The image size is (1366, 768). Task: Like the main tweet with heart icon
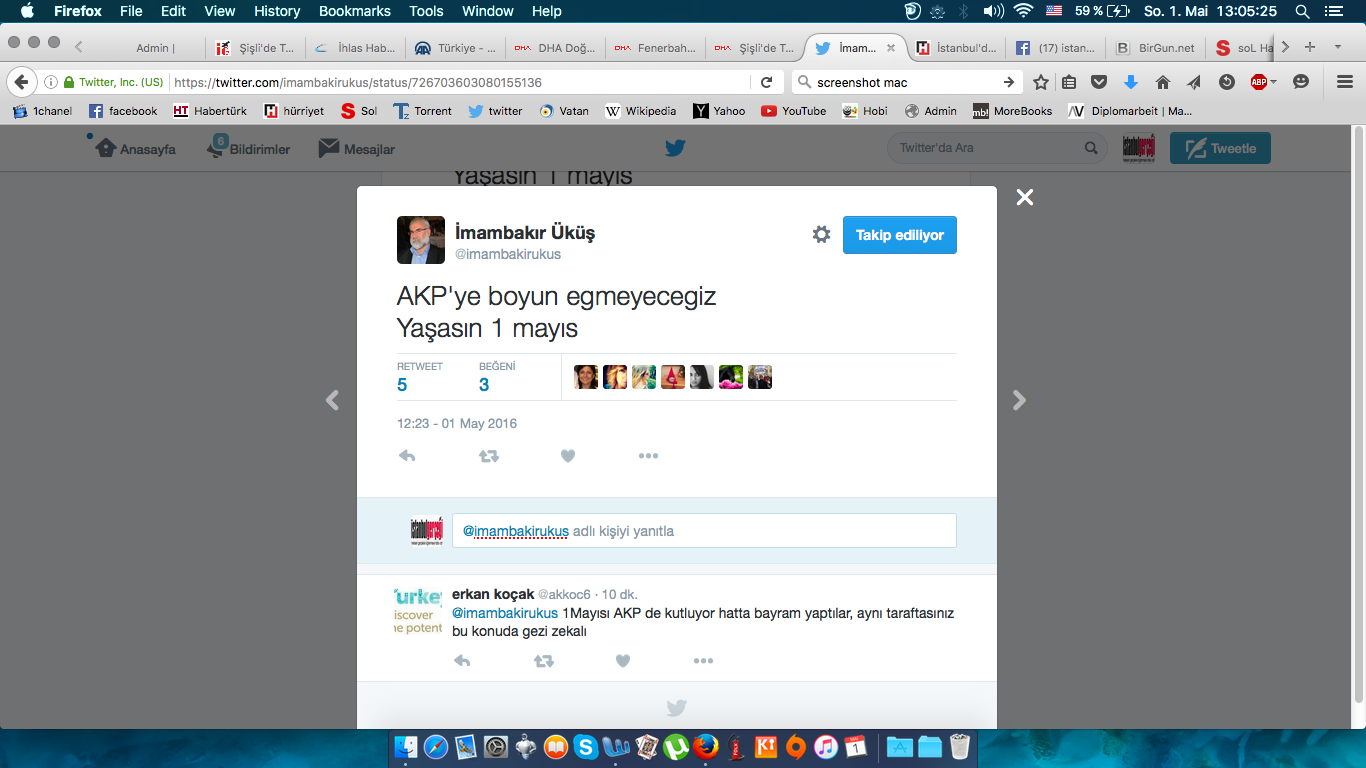pos(568,456)
